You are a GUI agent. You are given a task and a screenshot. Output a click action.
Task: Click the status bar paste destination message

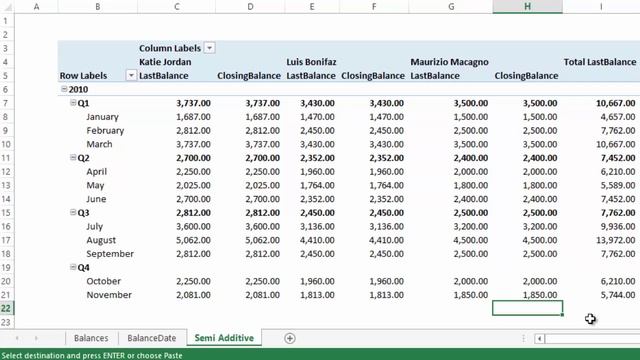92,356
